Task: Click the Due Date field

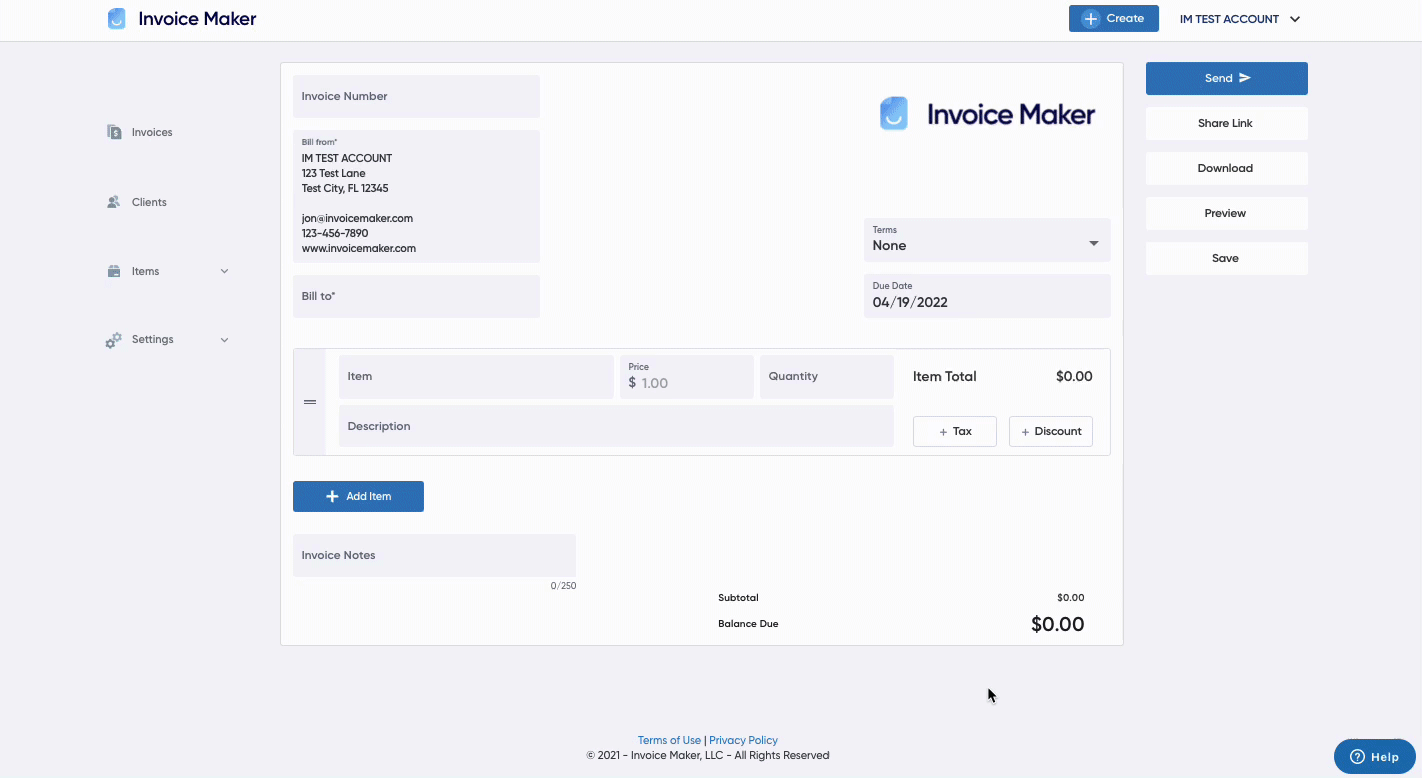Action: 987,296
